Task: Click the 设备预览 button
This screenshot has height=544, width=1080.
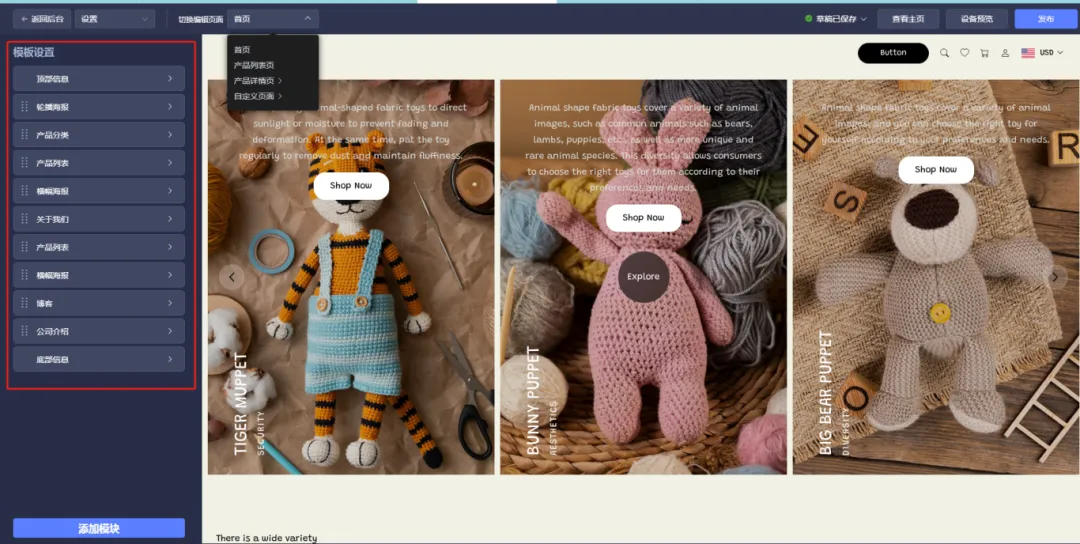Action: coord(976,19)
